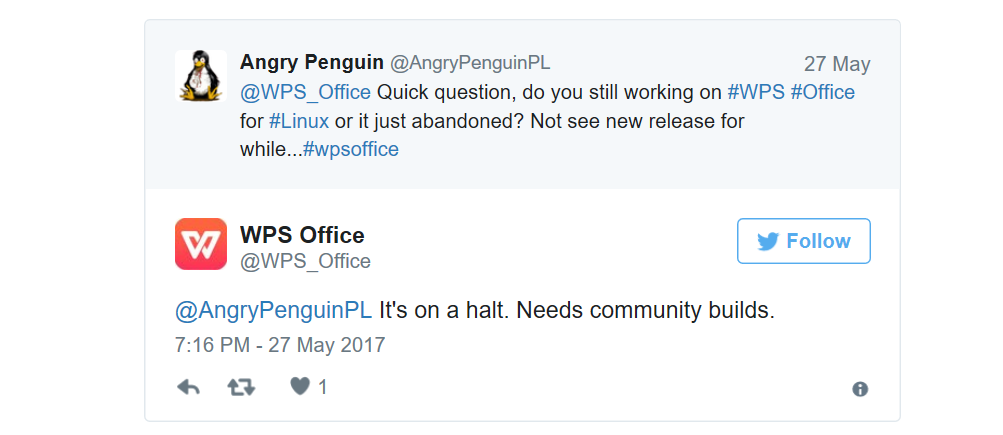Like the tweet with heart icon
The width and height of the screenshot is (1003, 435).
300,386
